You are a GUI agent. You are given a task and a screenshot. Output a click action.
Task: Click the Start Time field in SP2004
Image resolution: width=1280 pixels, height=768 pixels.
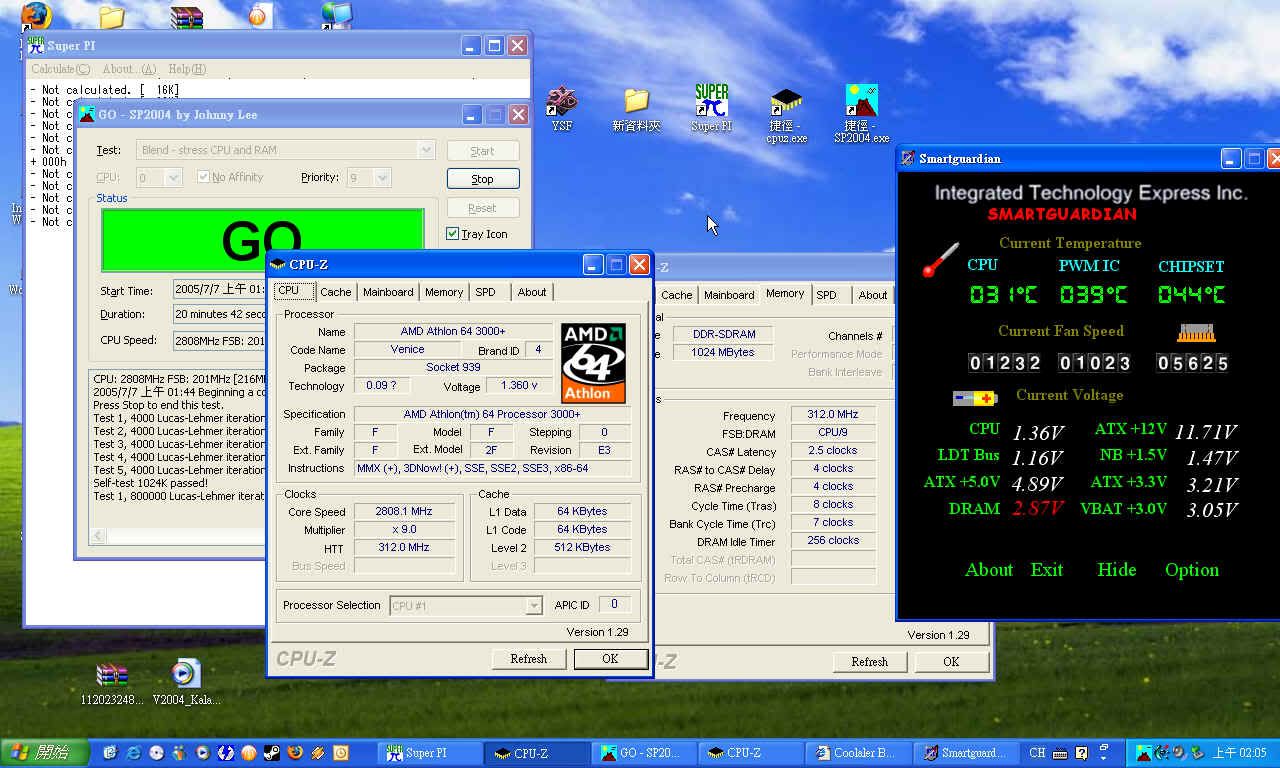220,290
